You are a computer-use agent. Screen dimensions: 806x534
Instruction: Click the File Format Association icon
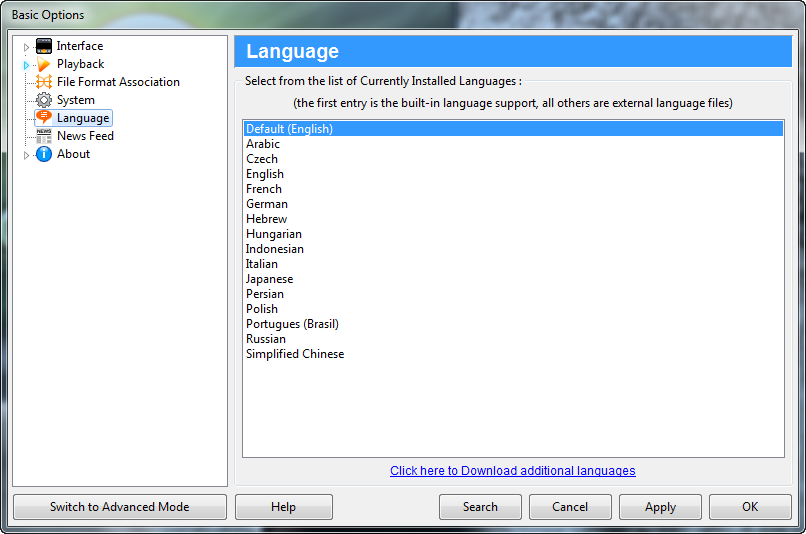[x=44, y=82]
